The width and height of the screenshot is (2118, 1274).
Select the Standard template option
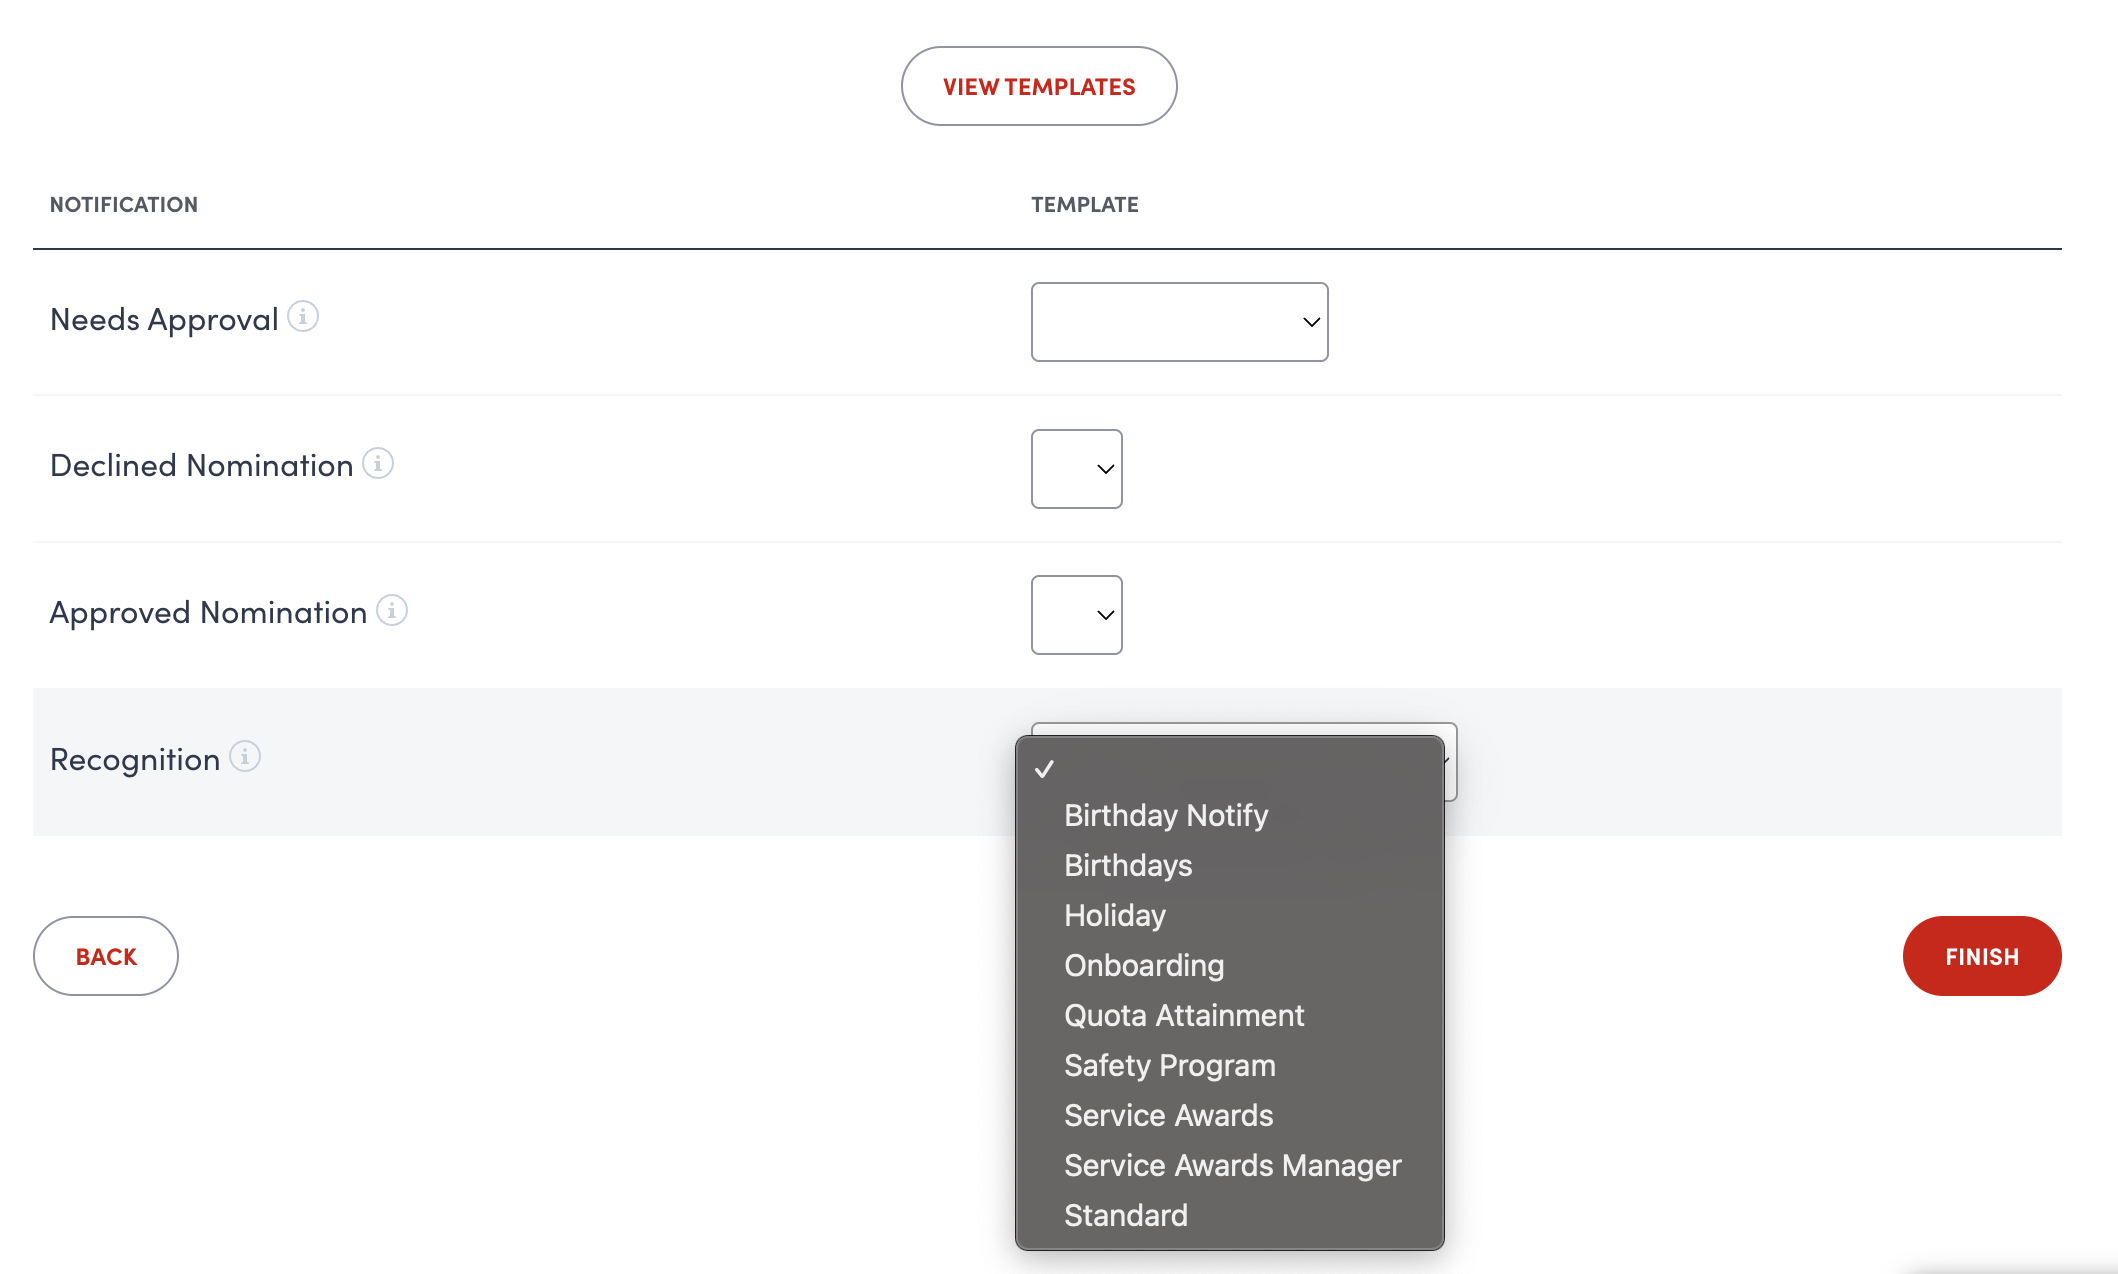[1126, 1215]
